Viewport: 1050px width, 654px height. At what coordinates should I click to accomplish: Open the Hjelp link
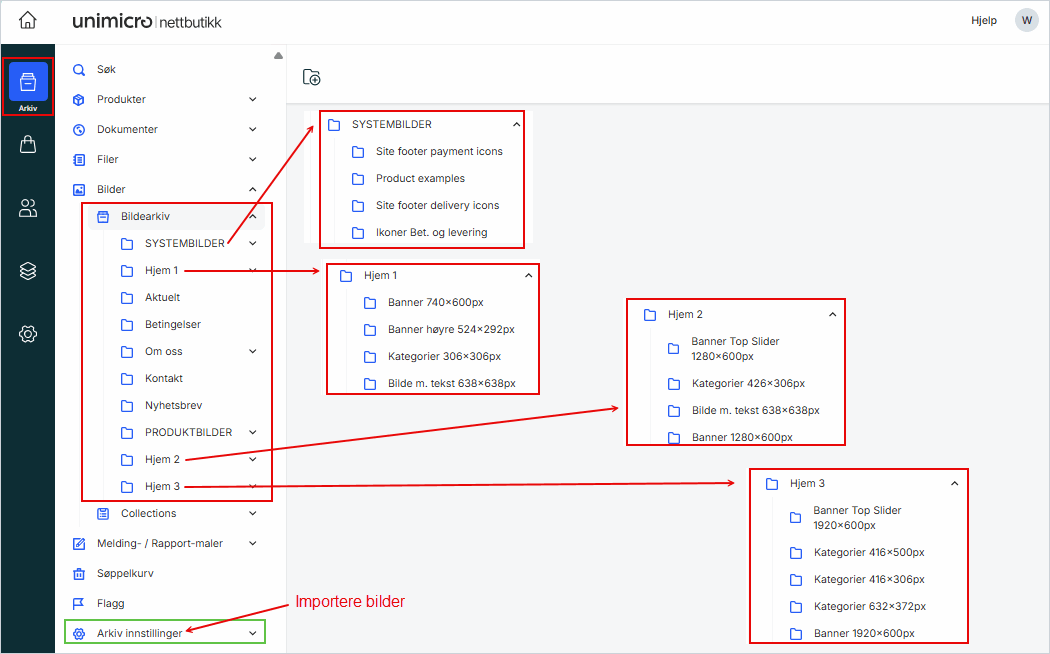pyautogui.click(x=983, y=20)
